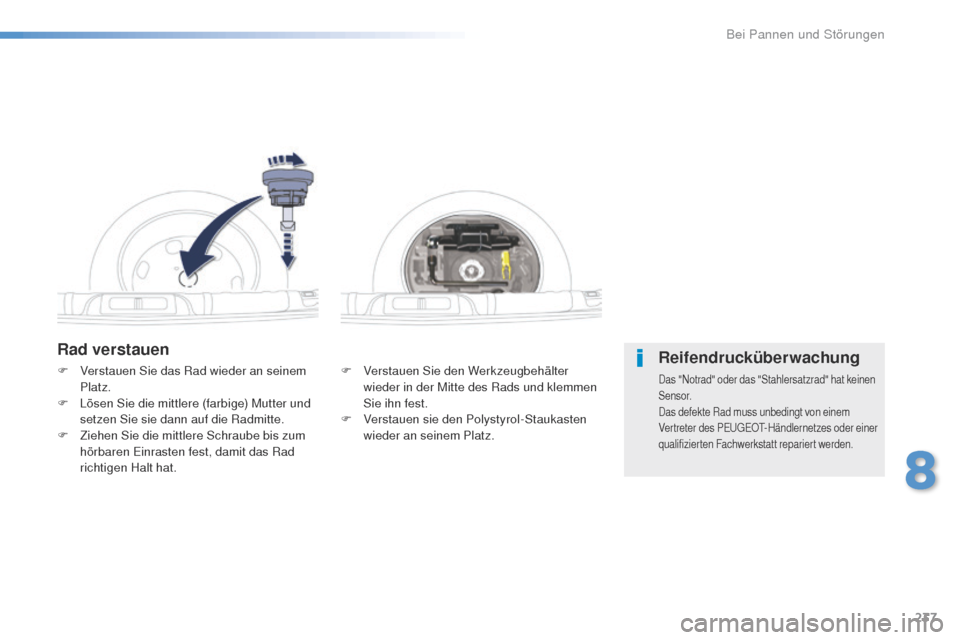Screen dimensions: 960x640
Task: Click the blue info icon beside Reifendrucküberwachung
Action: (x=639, y=358)
